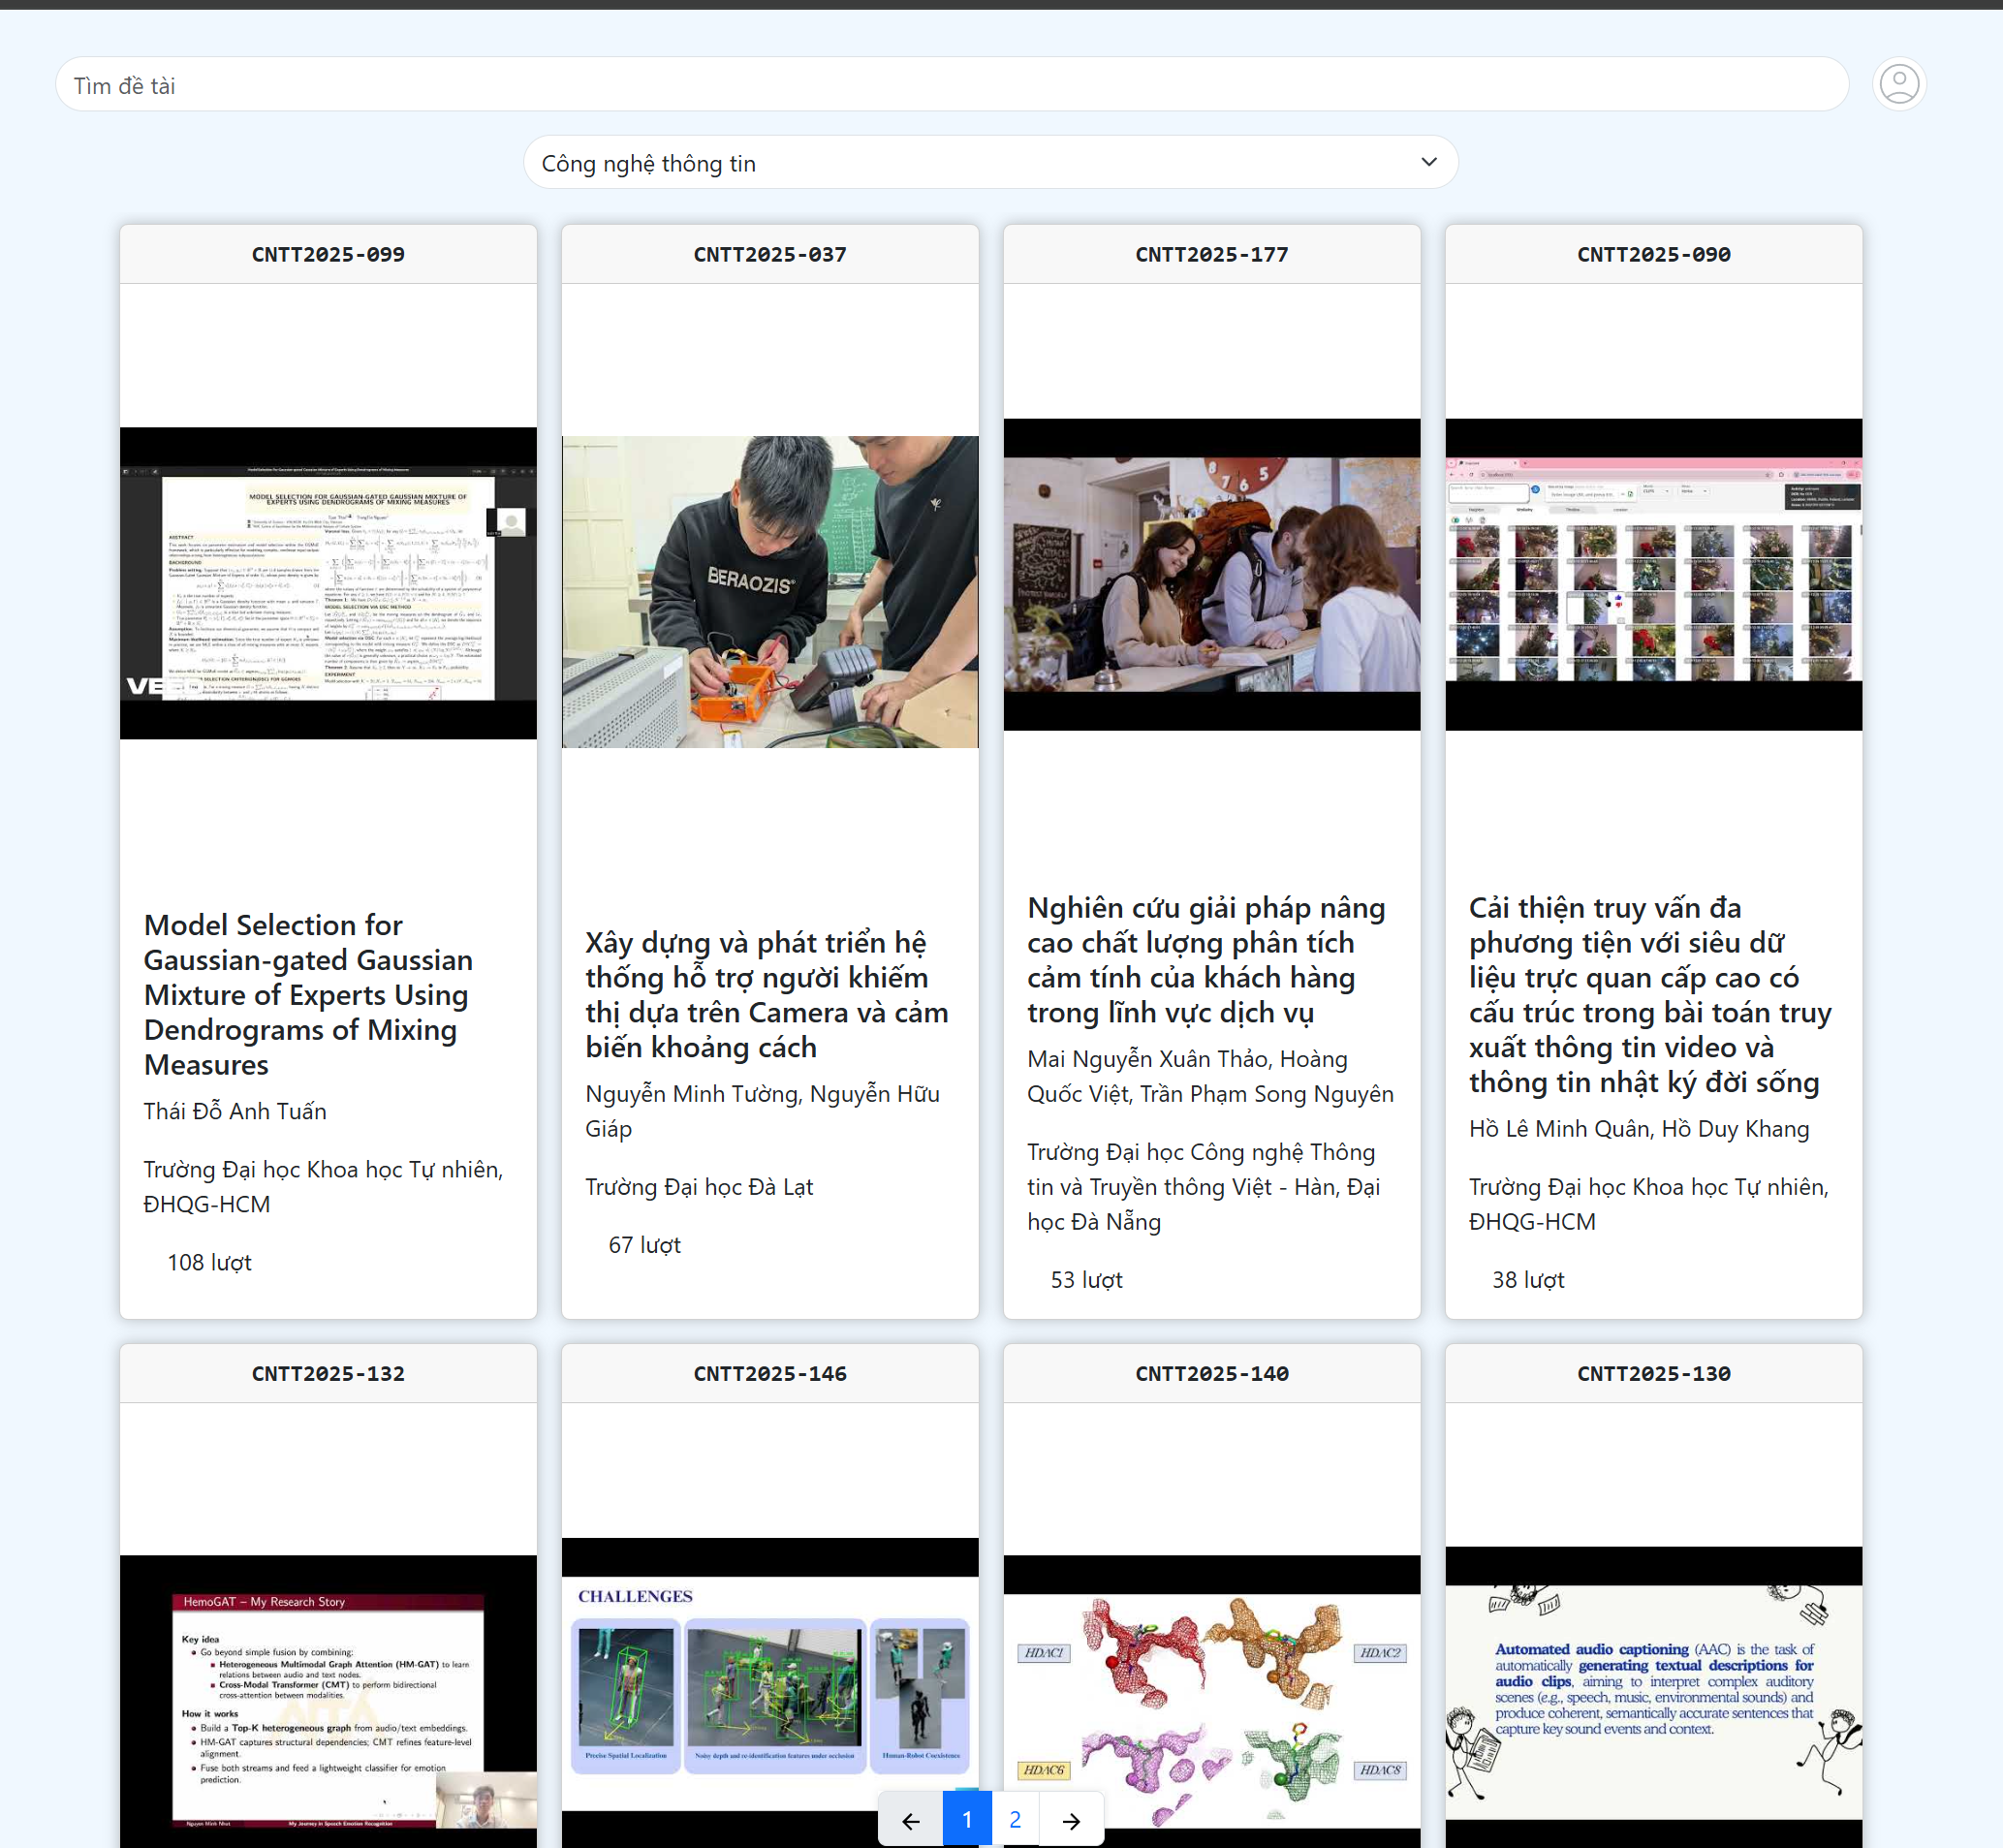Viewport: 2003px width, 1848px height.
Task: Open the user profile icon
Action: point(1898,84)
